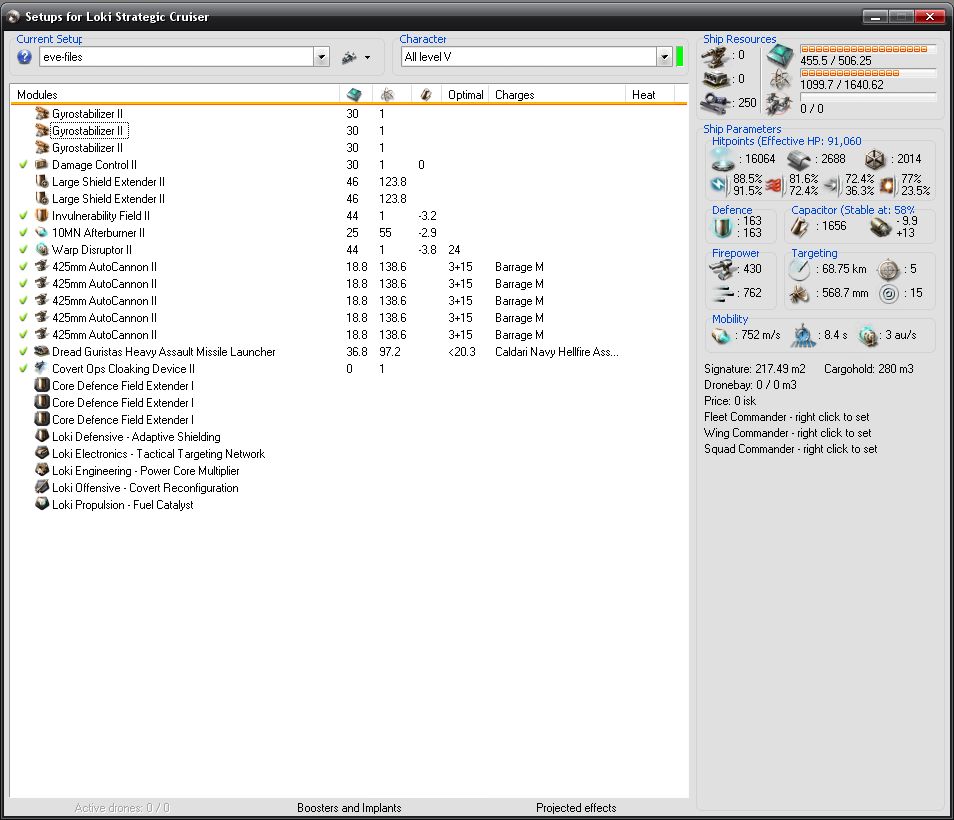The height and width of the screenshot is (820, 954).
Task: Sort by the Optimal column header
Action: (x=465, y=94)
